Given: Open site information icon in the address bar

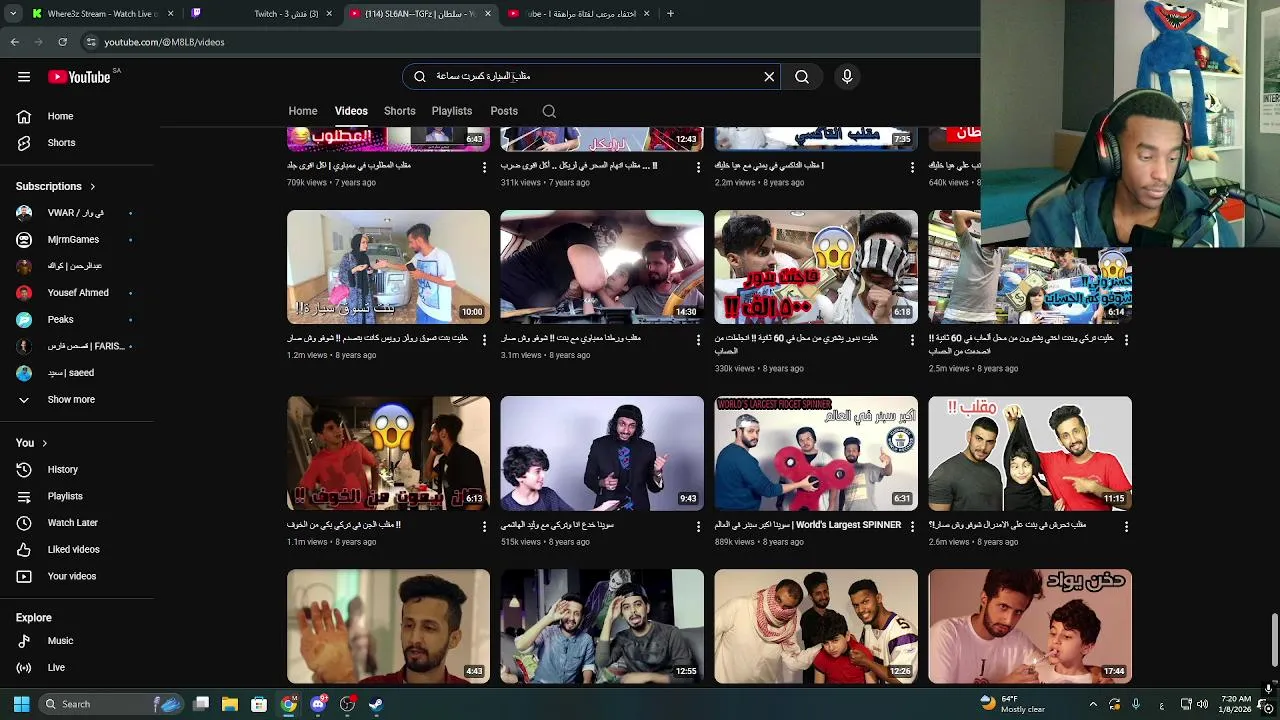Looking at the screenshot, I should coord(91,42).
